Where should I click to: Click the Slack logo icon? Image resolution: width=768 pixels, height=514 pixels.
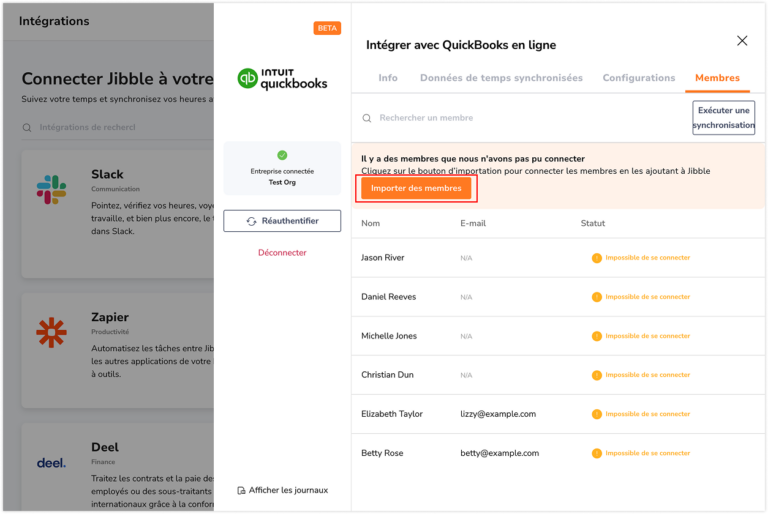[51, 188]
